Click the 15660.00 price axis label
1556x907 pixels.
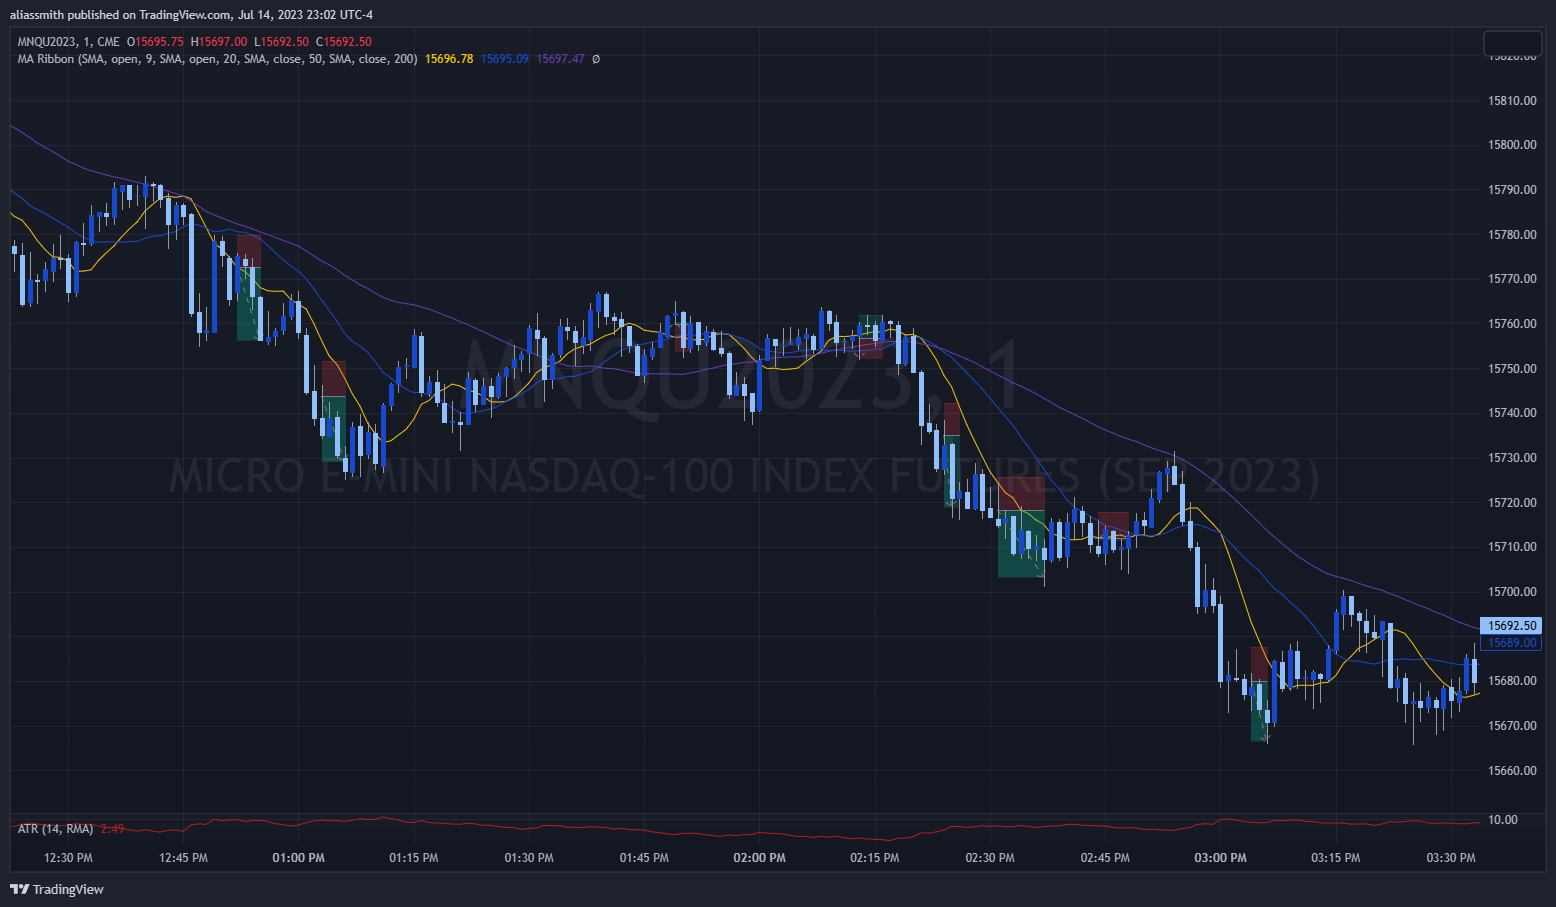pos(1512,771)
